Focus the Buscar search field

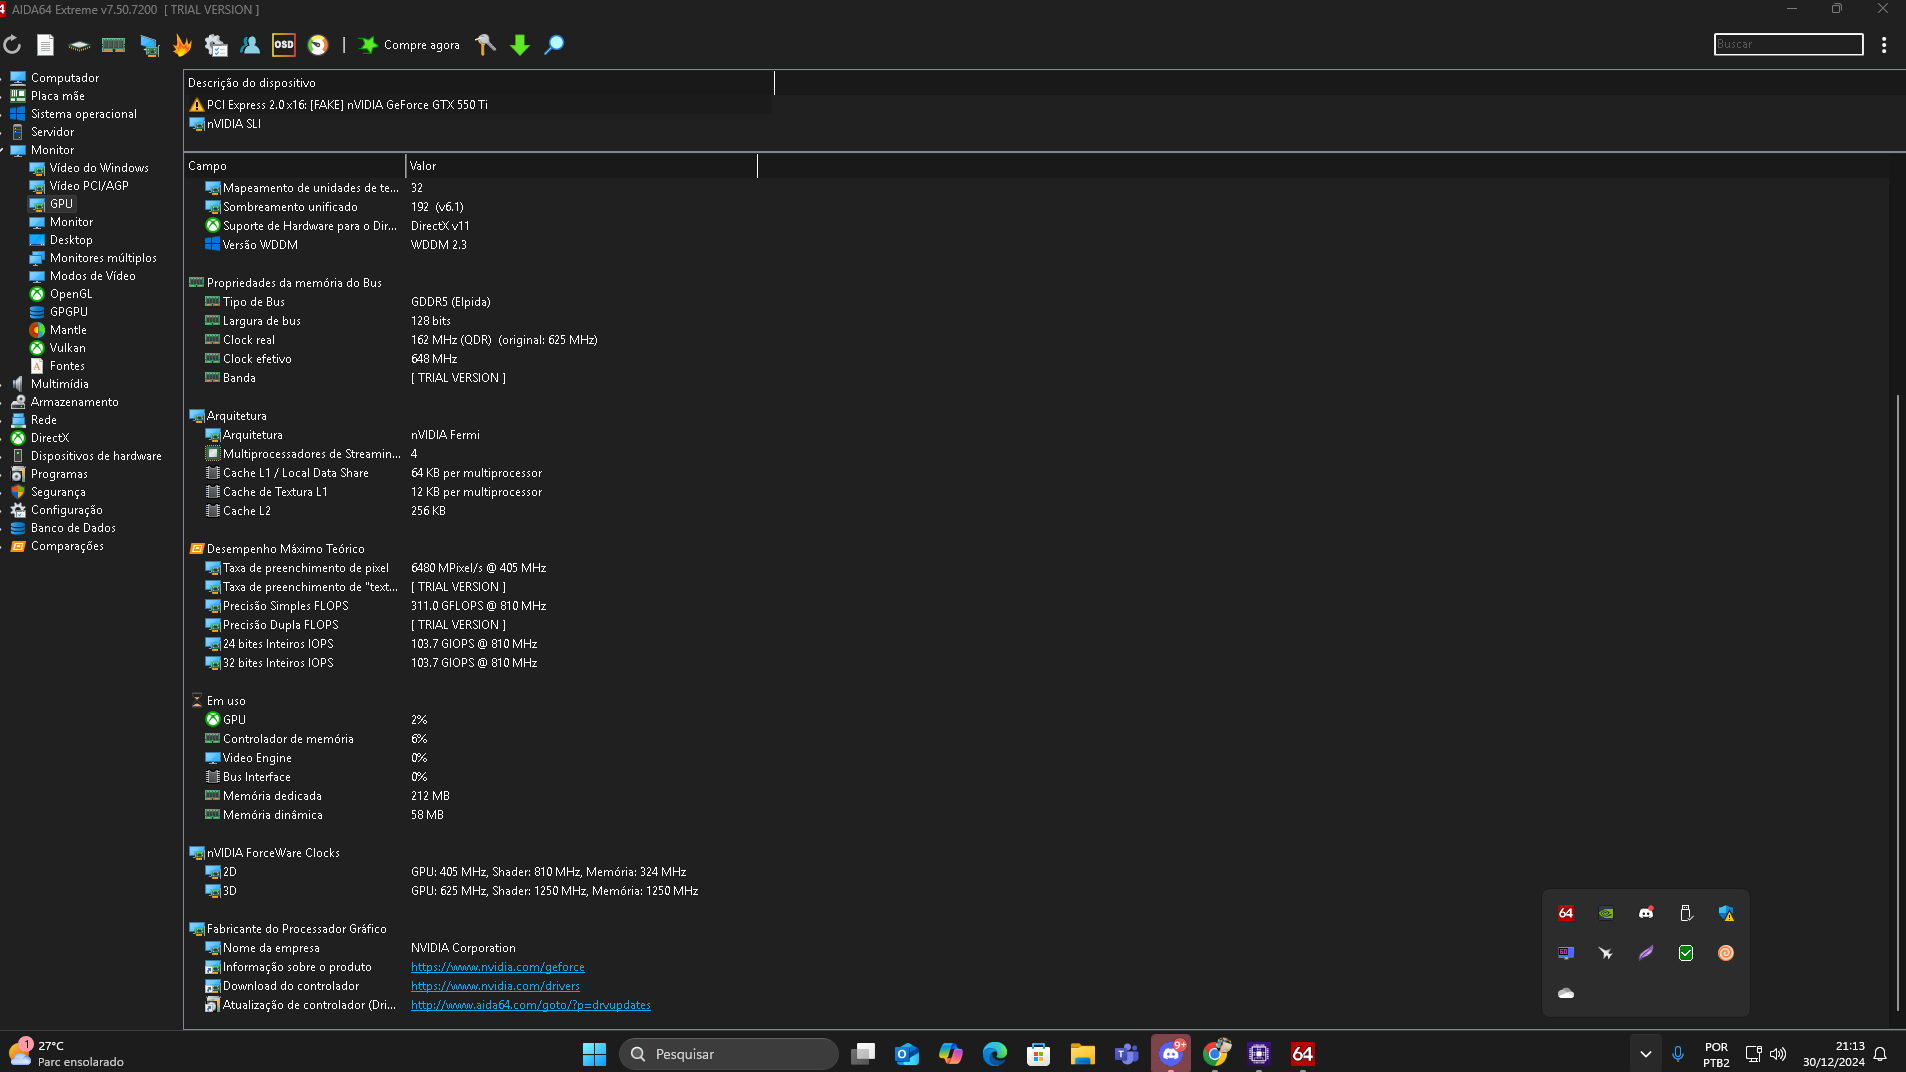(x=1788, y=44)
